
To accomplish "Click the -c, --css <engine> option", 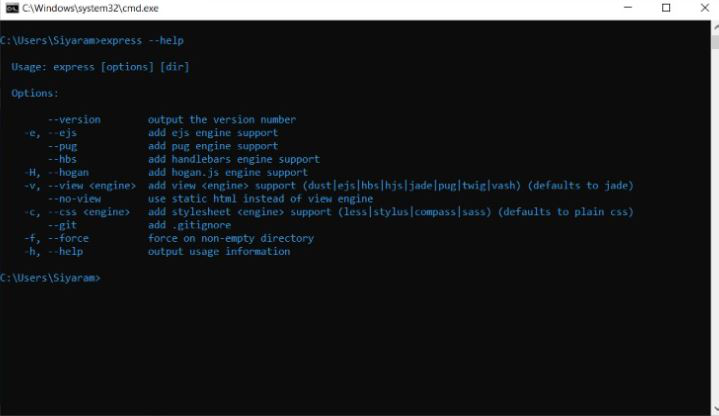I will (x=78, y=212).
